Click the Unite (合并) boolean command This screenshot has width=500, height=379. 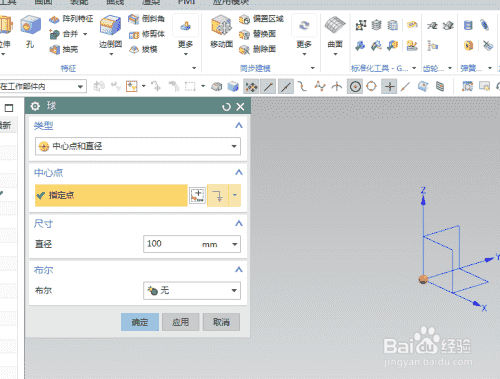click(x=64, y=34)
